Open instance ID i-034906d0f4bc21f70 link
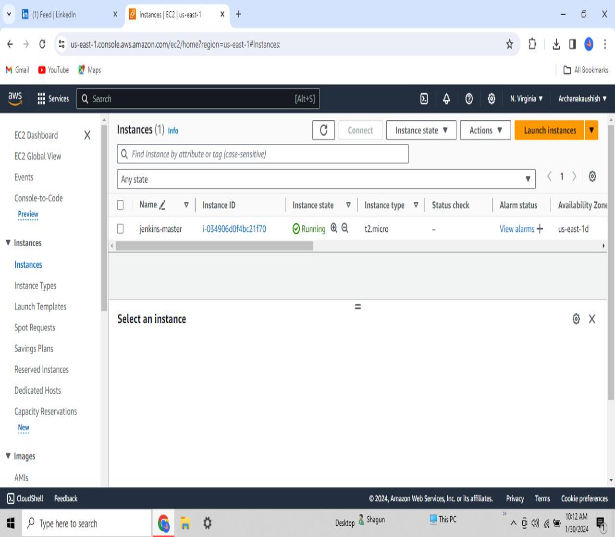Image resolution: width=615 pixels, height=537 pixels. 234,229
